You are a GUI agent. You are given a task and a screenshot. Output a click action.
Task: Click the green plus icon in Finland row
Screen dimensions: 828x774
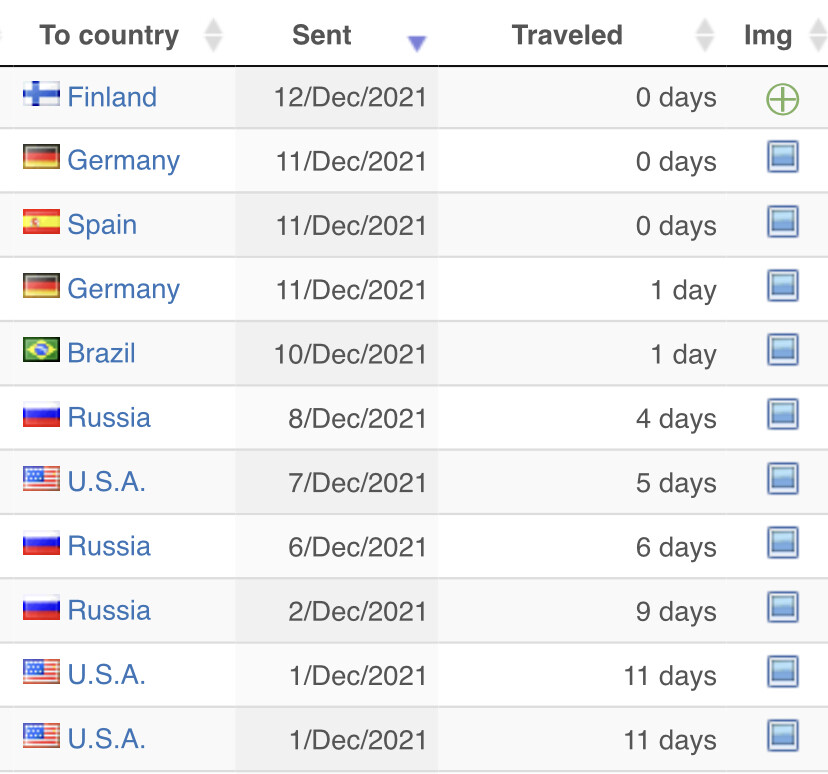pyautogui.click(x=782, y=99)
